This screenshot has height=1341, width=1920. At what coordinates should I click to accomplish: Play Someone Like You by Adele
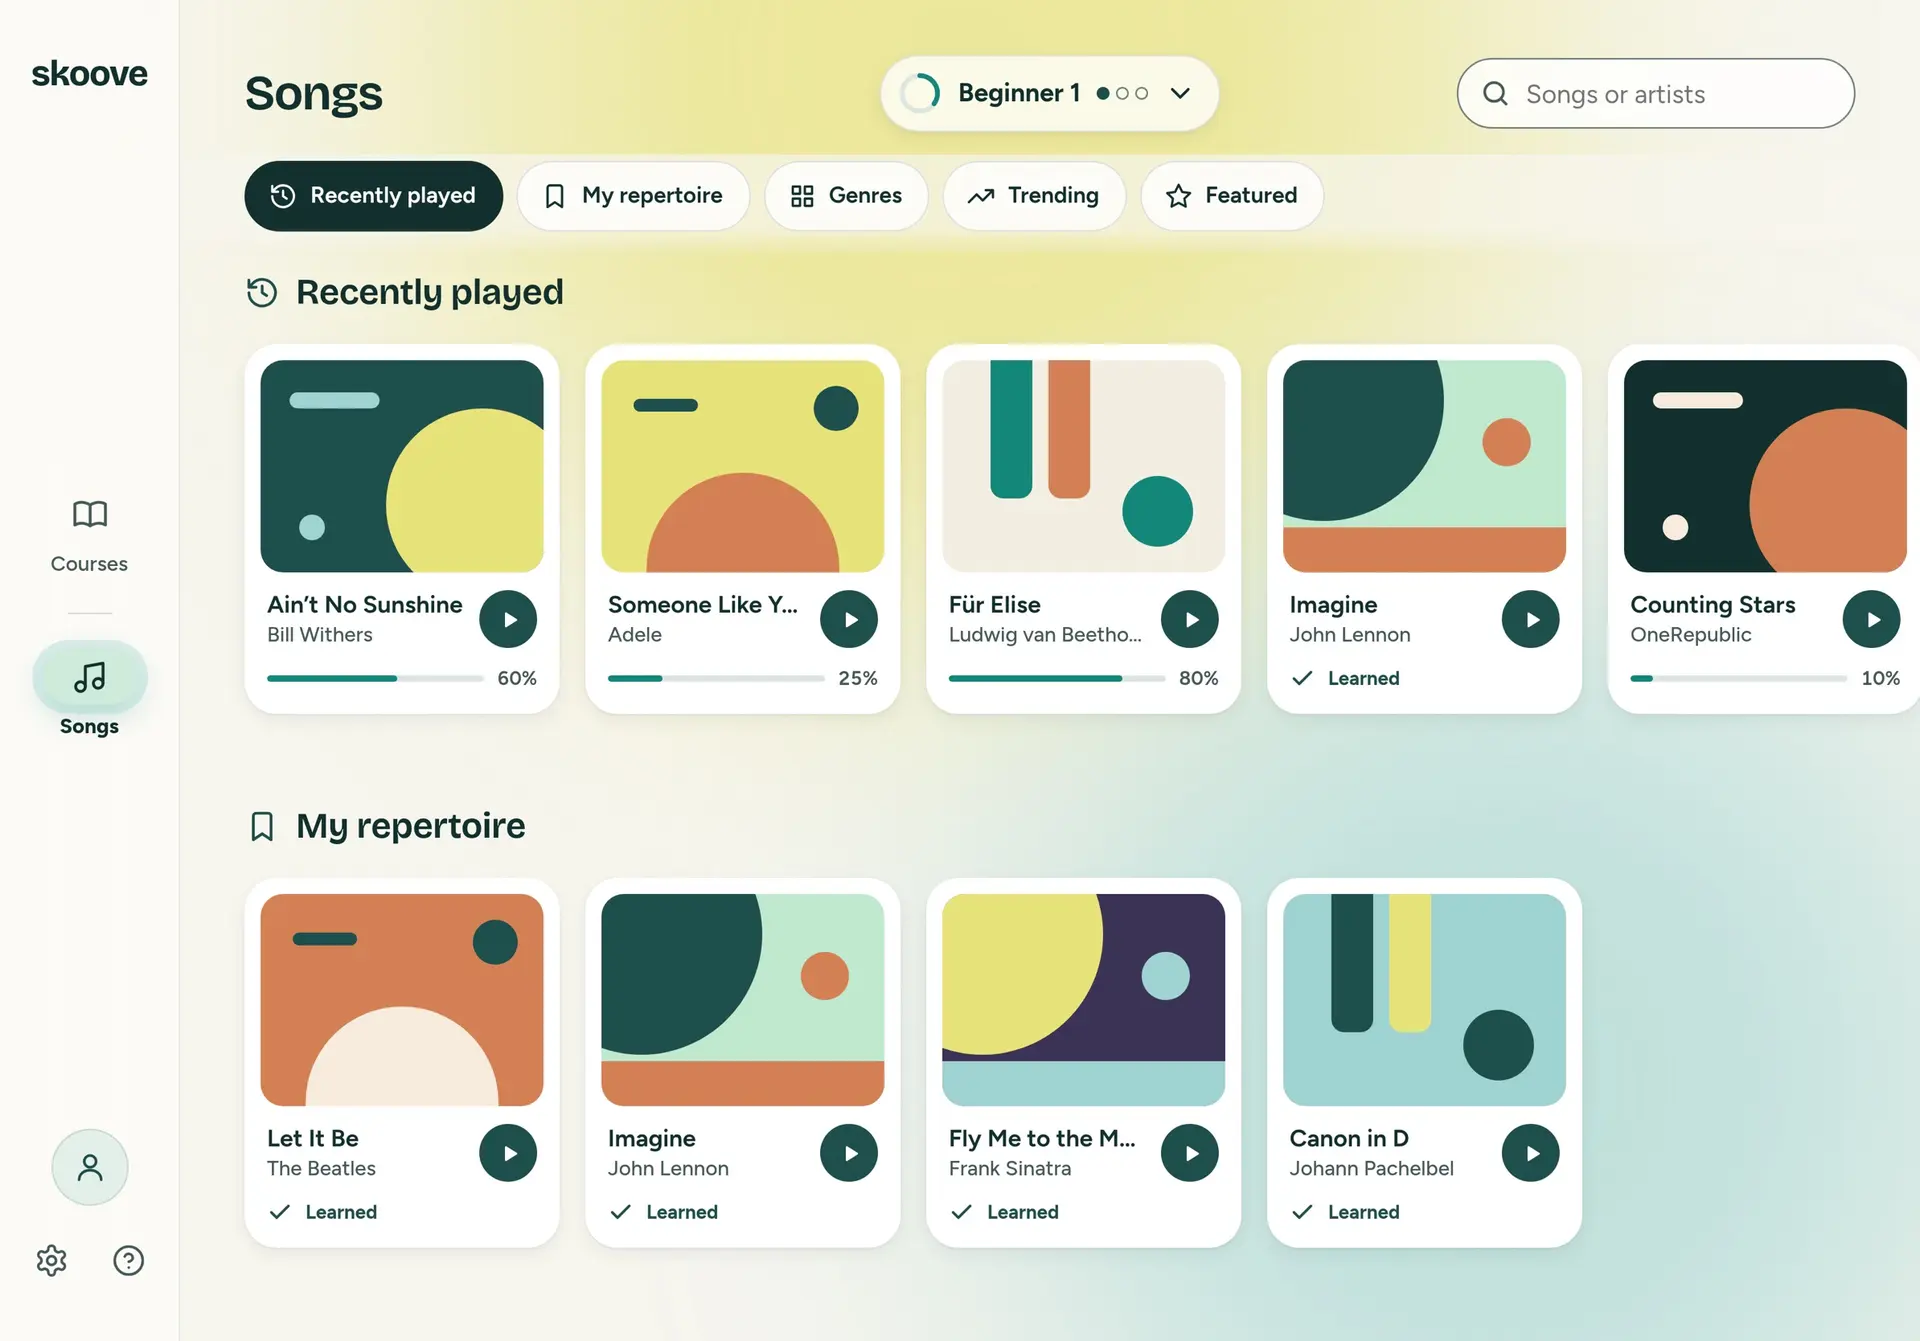point(849,619)
